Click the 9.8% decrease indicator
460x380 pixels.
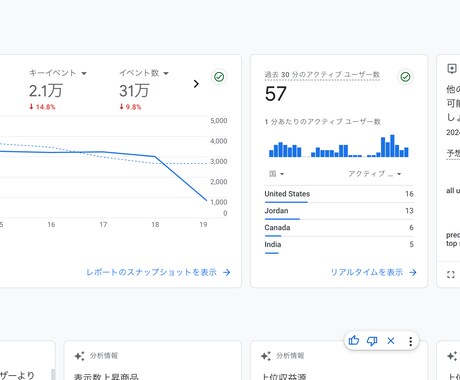(x=130, y=107)
